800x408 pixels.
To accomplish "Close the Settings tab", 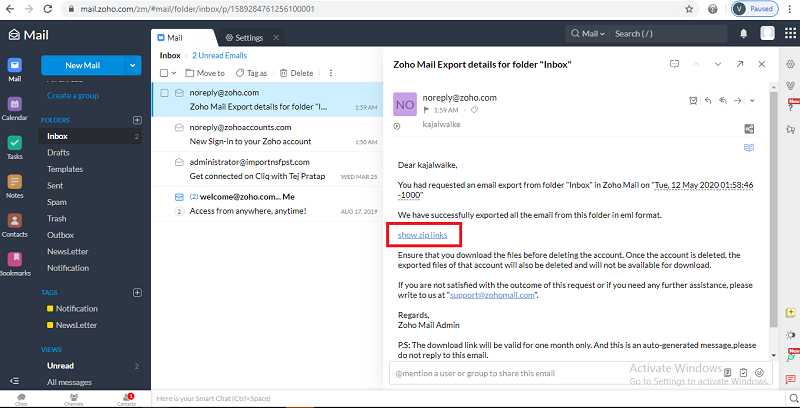I will pyautogui.click(x=276, y=38).
